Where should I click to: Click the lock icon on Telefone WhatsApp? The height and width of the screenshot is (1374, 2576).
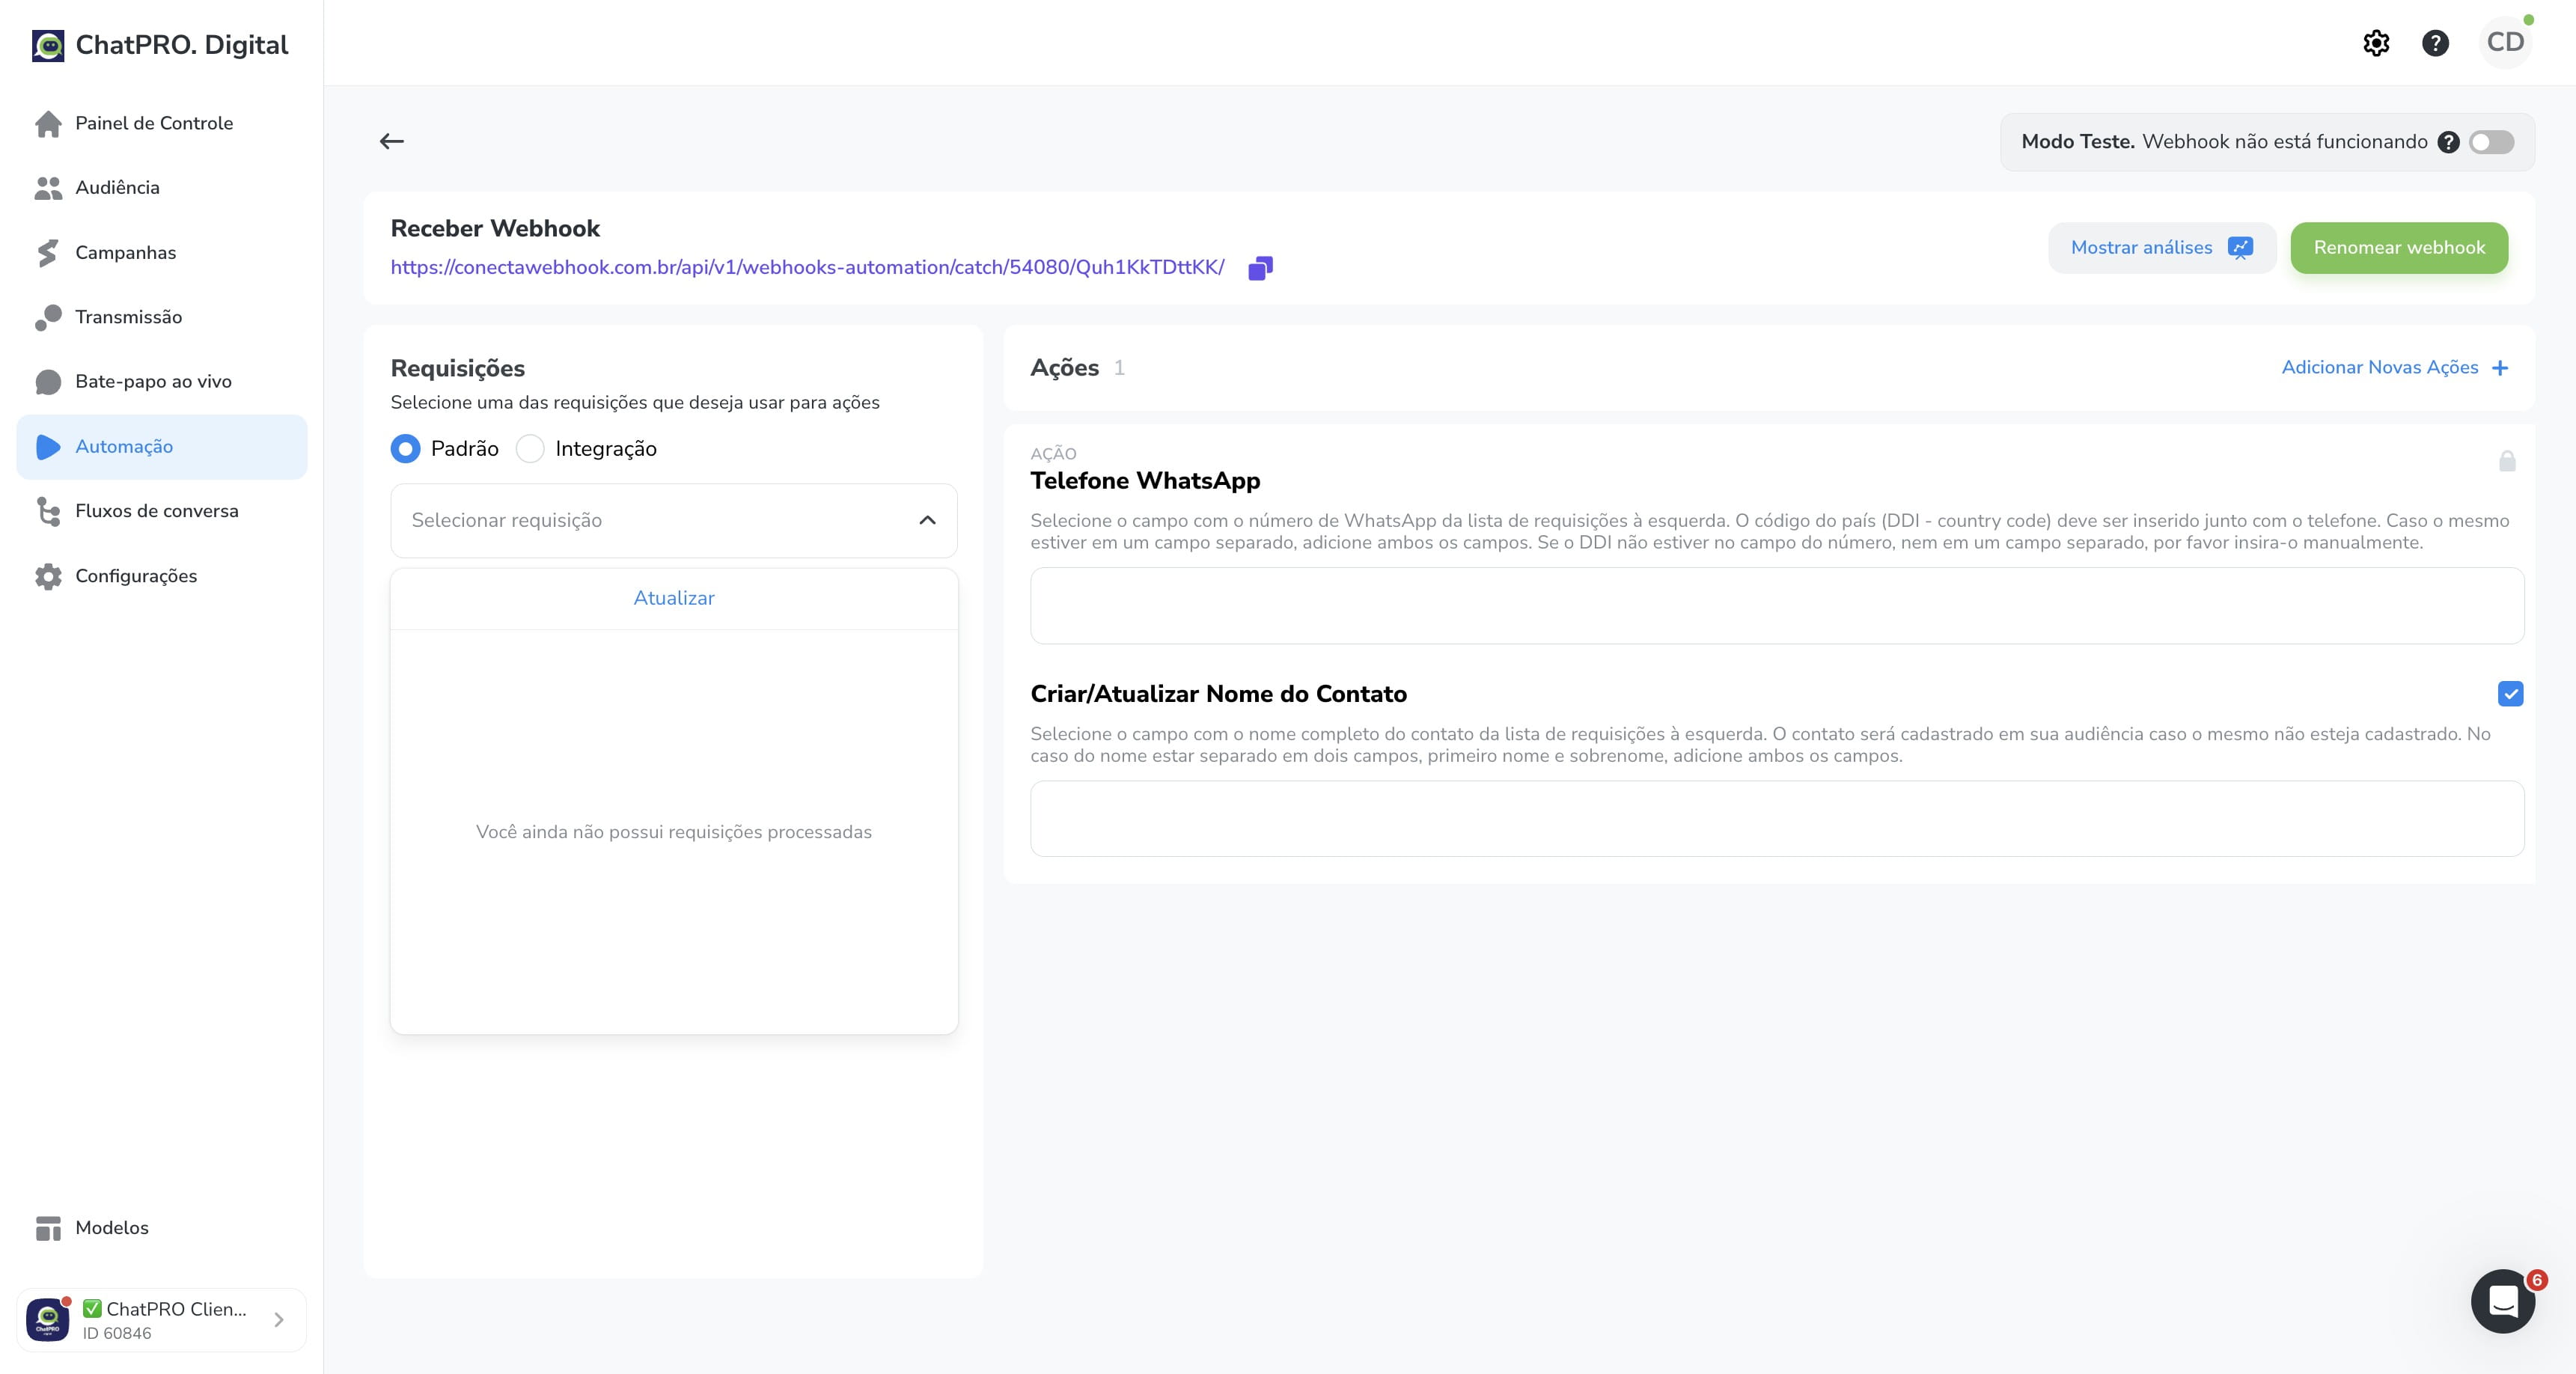coord(2507,461)
